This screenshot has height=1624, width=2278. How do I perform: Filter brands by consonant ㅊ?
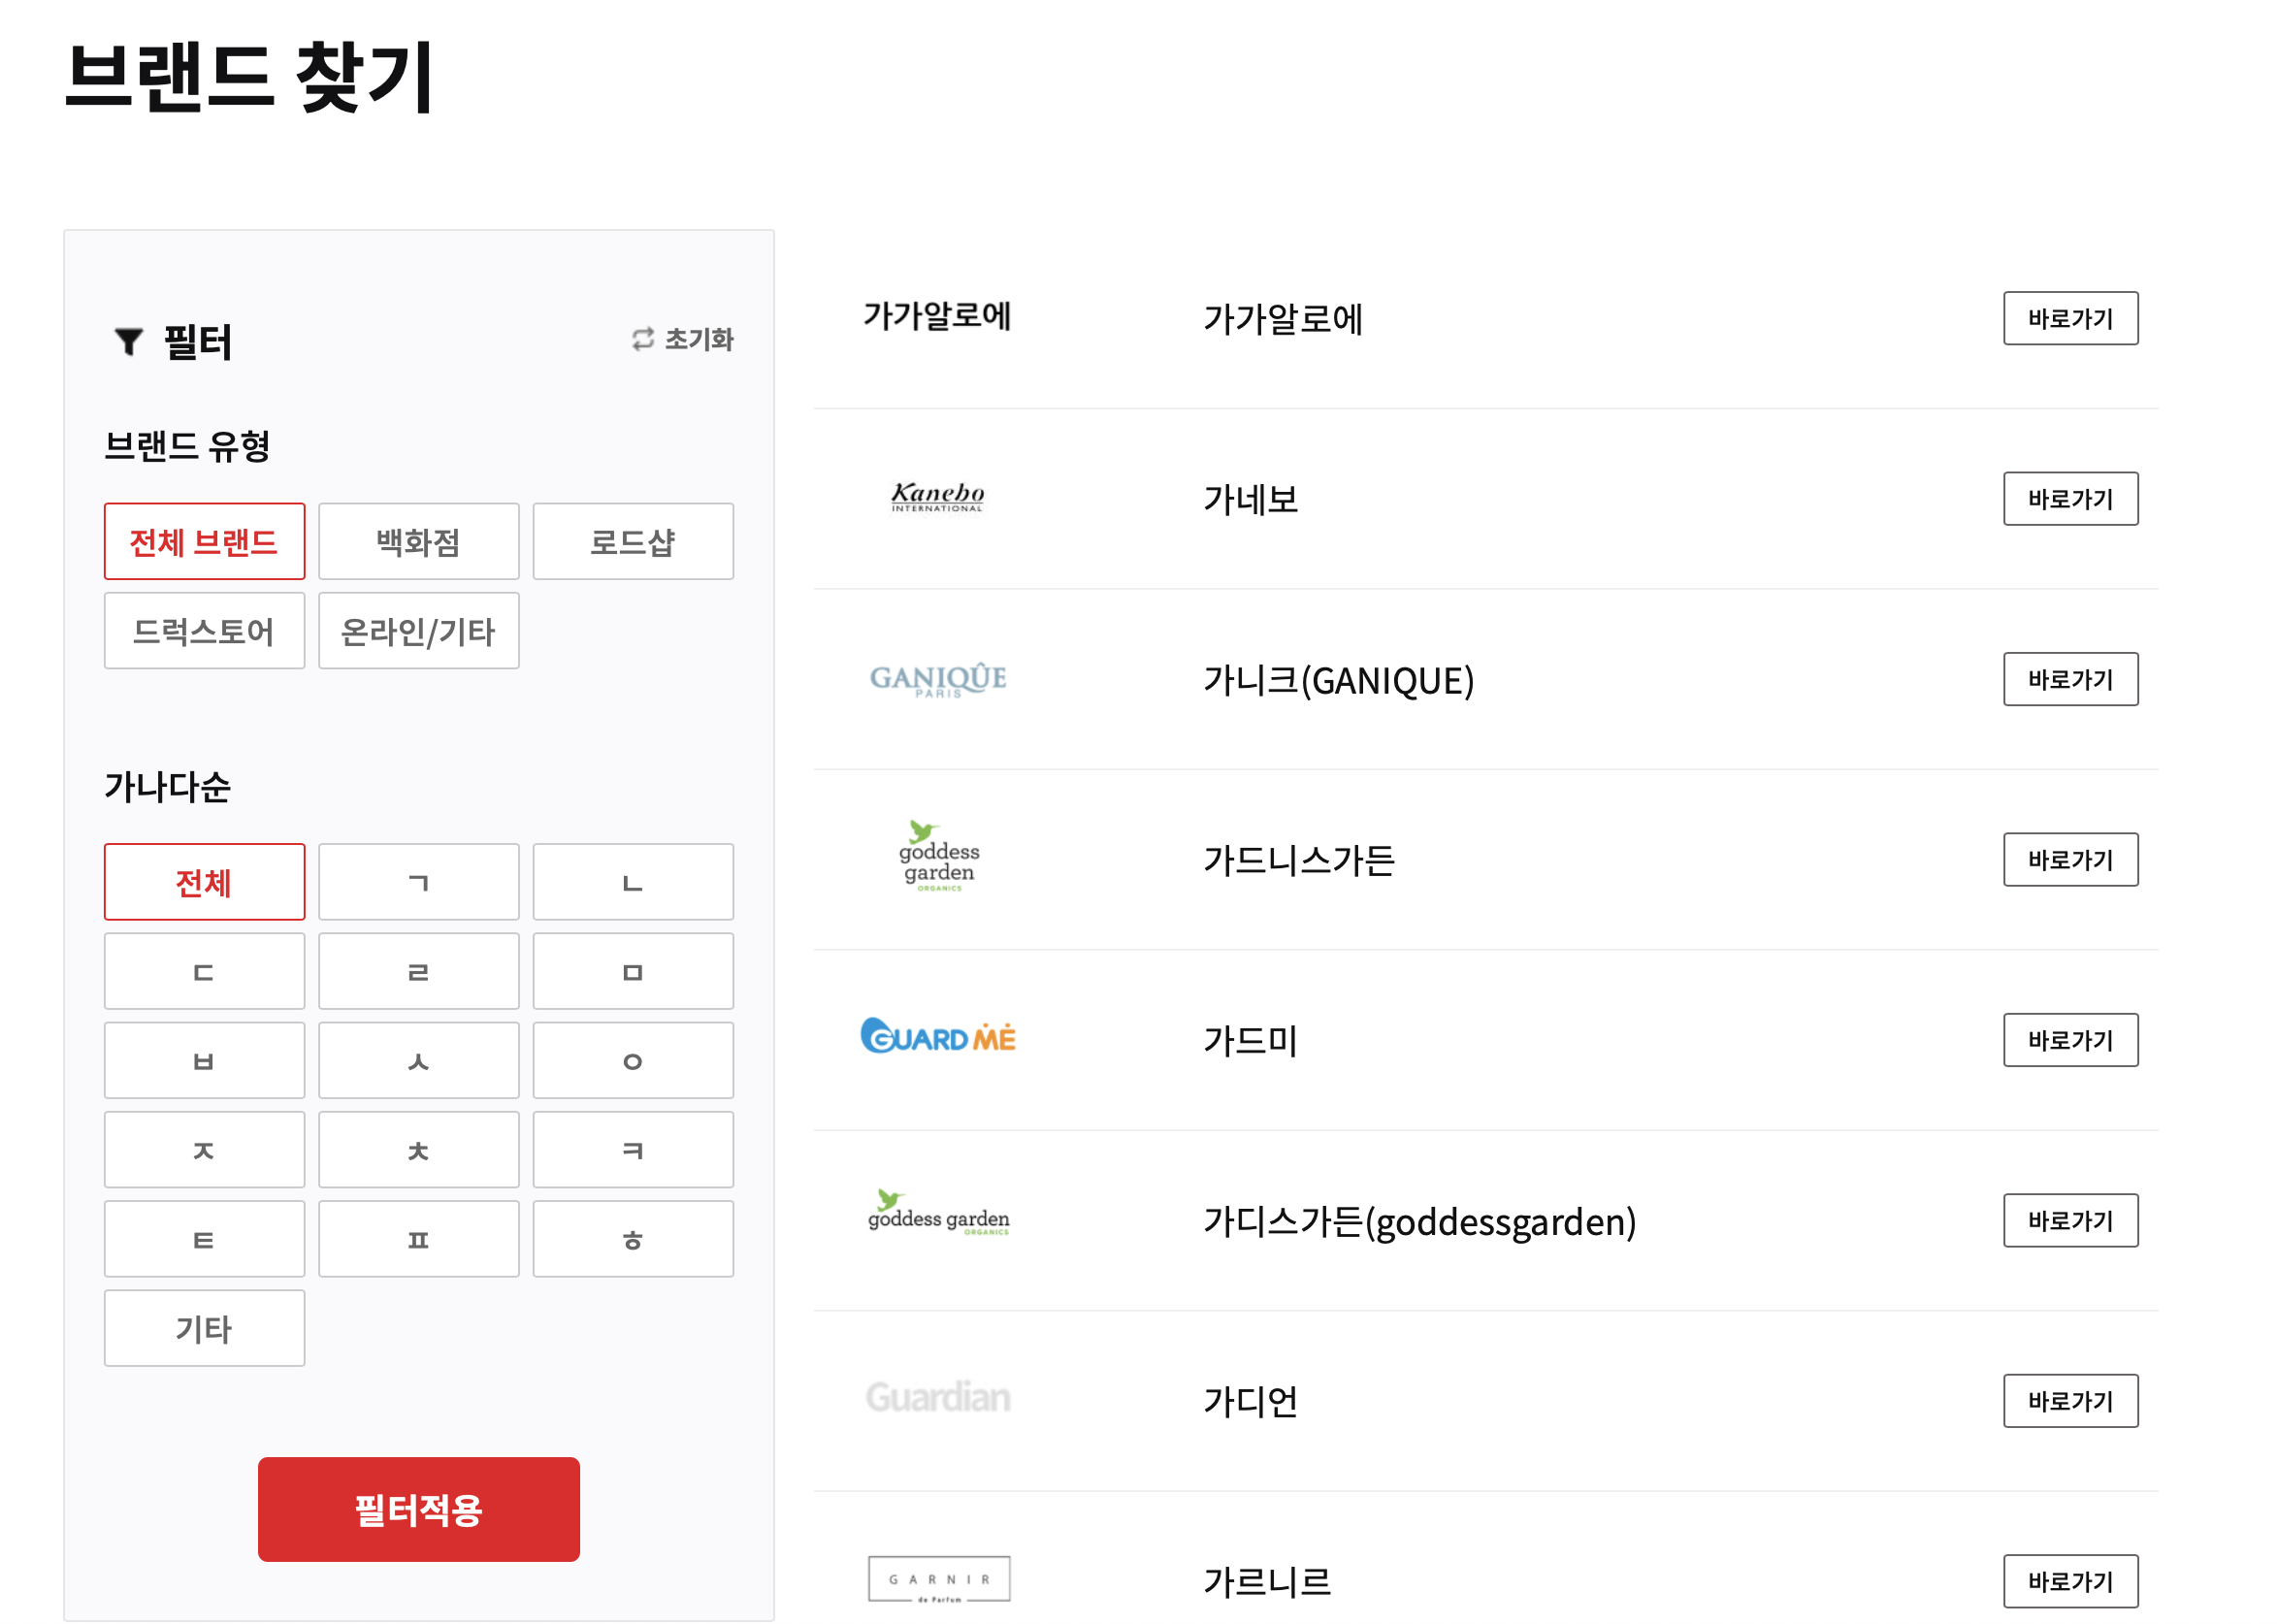(418, 1150)
